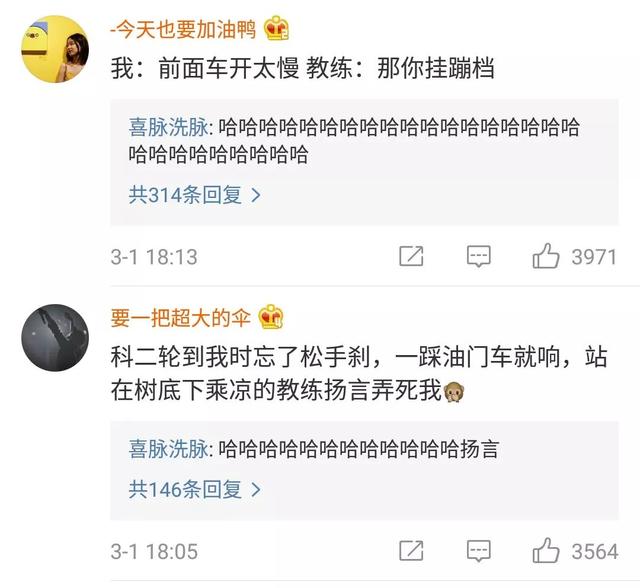Repost the 3-1 18:13 comment

click(x=411, y=256)
